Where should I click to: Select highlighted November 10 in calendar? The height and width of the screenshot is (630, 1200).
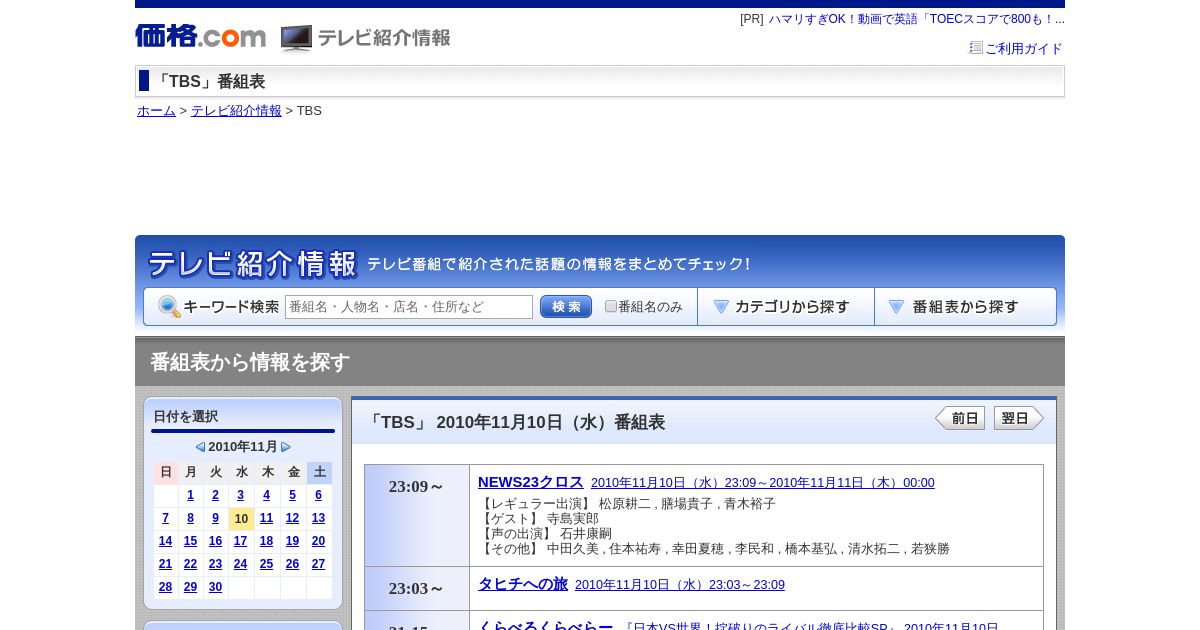(241, 518)
